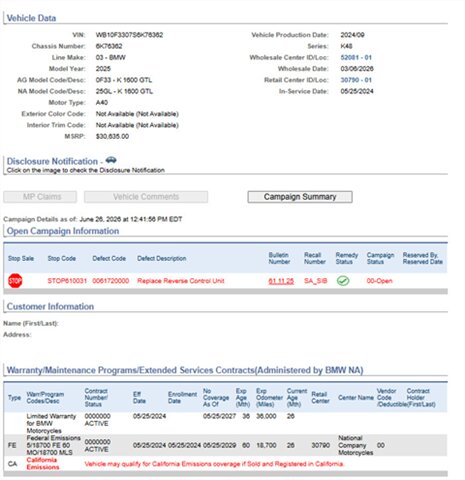Click the red STOP sale icon
This screenshot has width=465, height=480.
coord(15,281)
